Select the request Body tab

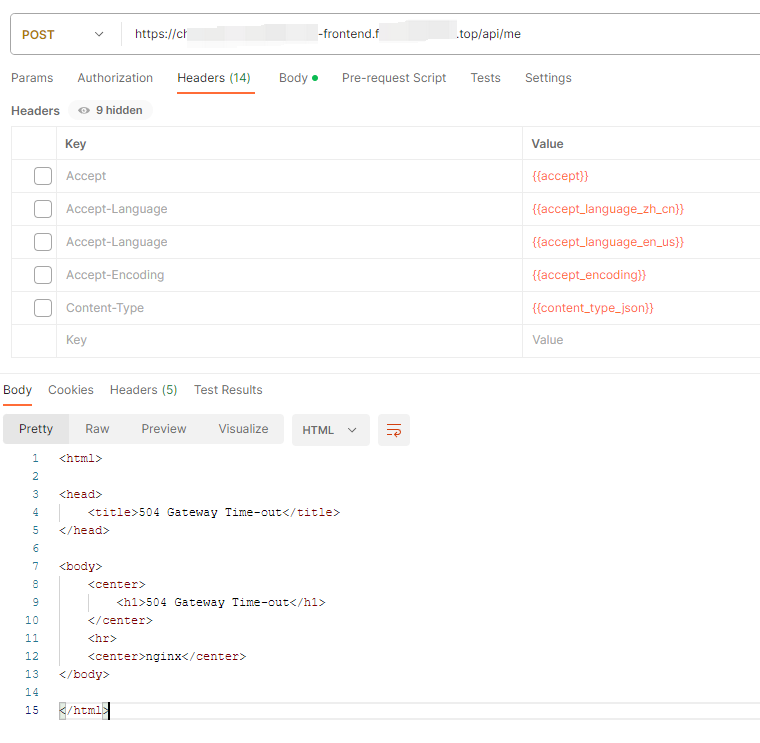point(297,78)
